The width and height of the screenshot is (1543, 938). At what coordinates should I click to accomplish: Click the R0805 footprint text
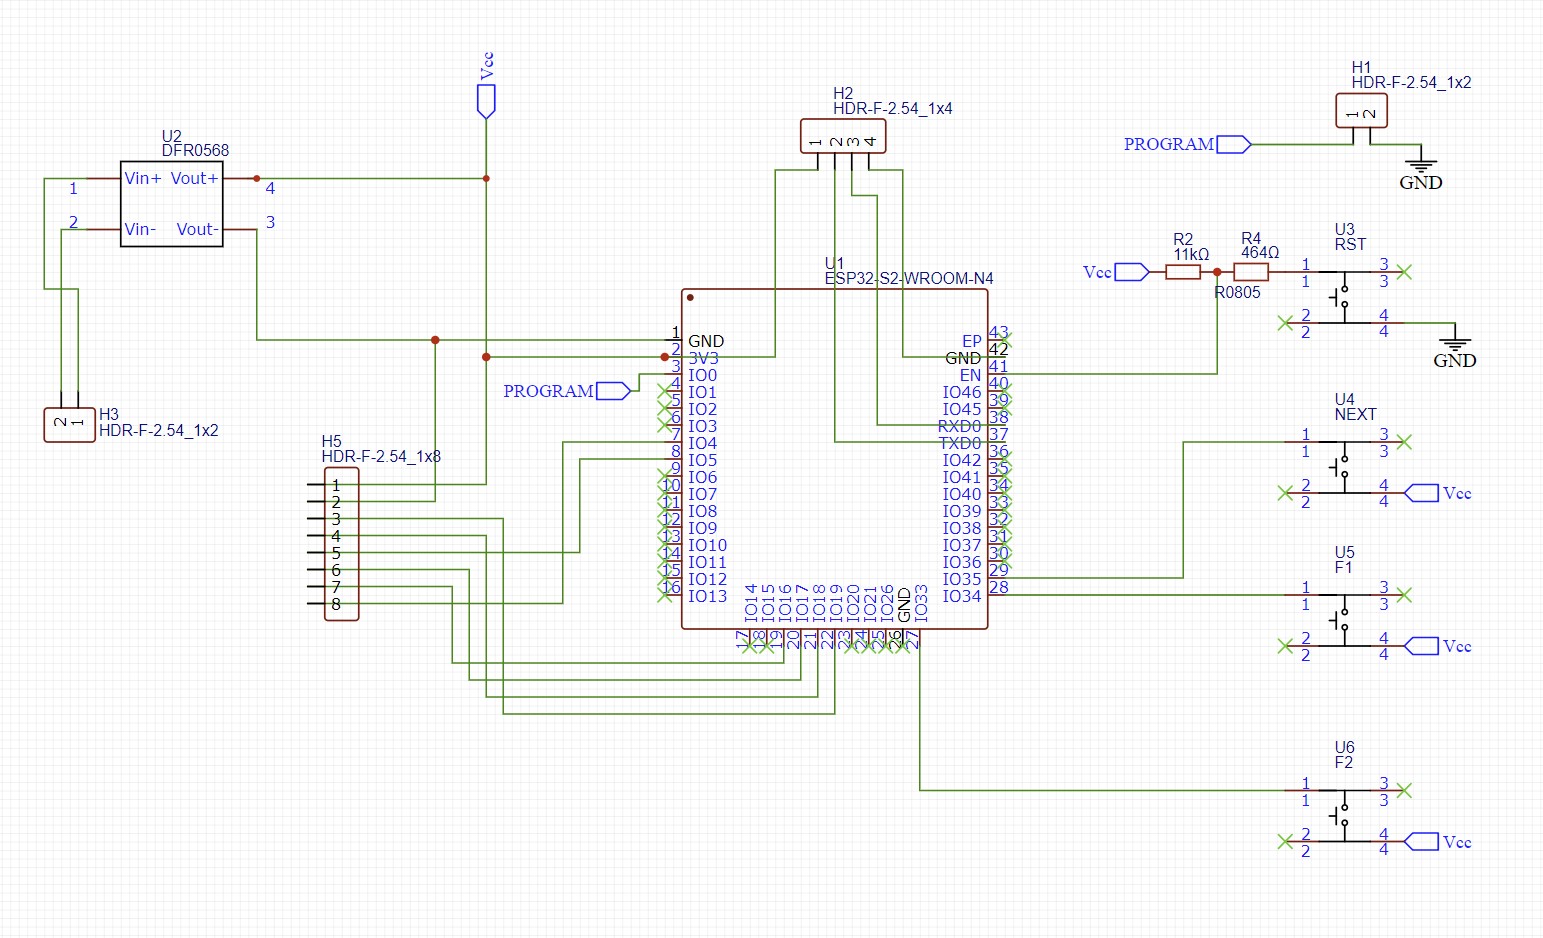[x=1237, y=293]
